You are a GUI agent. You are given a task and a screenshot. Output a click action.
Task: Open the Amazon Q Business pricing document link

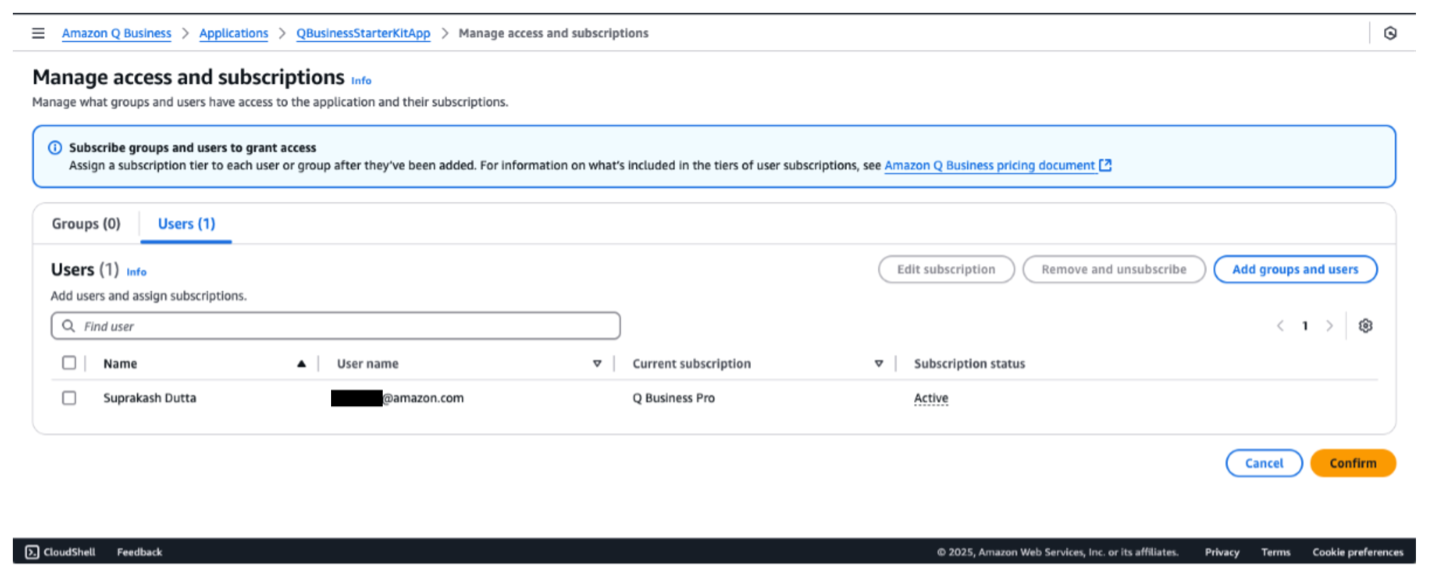[990, 165]
